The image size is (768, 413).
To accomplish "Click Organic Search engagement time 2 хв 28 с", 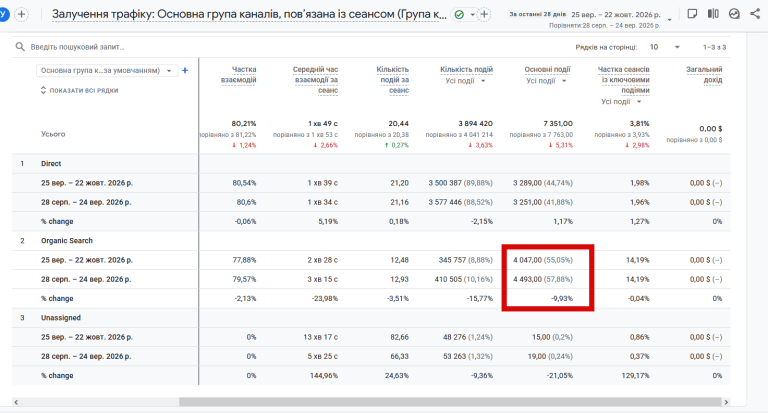I will 323,260.
